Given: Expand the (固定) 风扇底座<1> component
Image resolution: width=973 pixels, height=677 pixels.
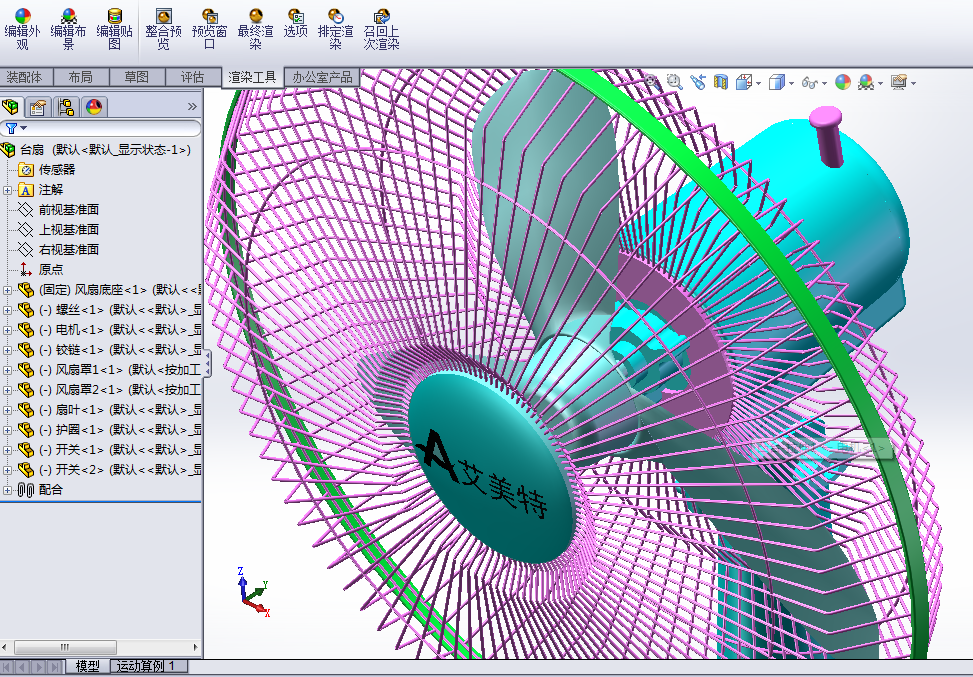Looking at the screenshot, I should click(7, 290).
